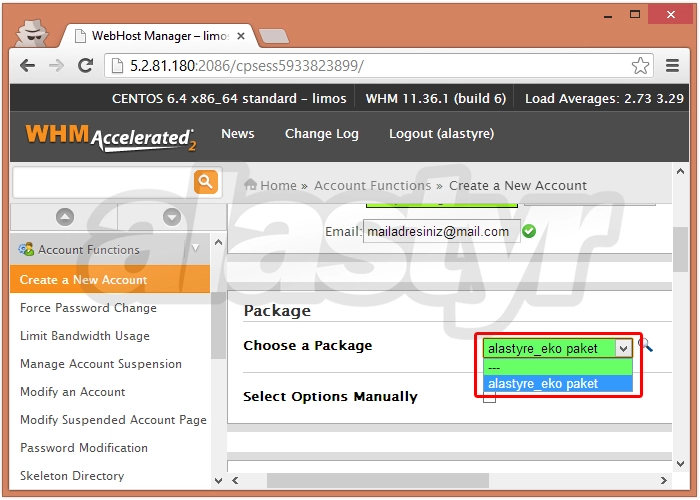This screenshot has width=700, height=500.
Task: Select the '---' package option
Action: [x=558, y=367]
